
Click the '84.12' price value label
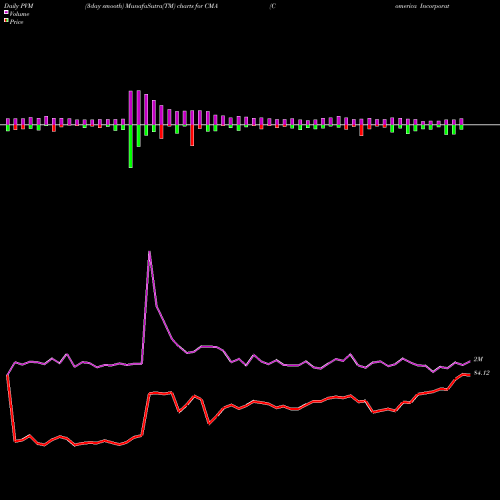(482, 373)
